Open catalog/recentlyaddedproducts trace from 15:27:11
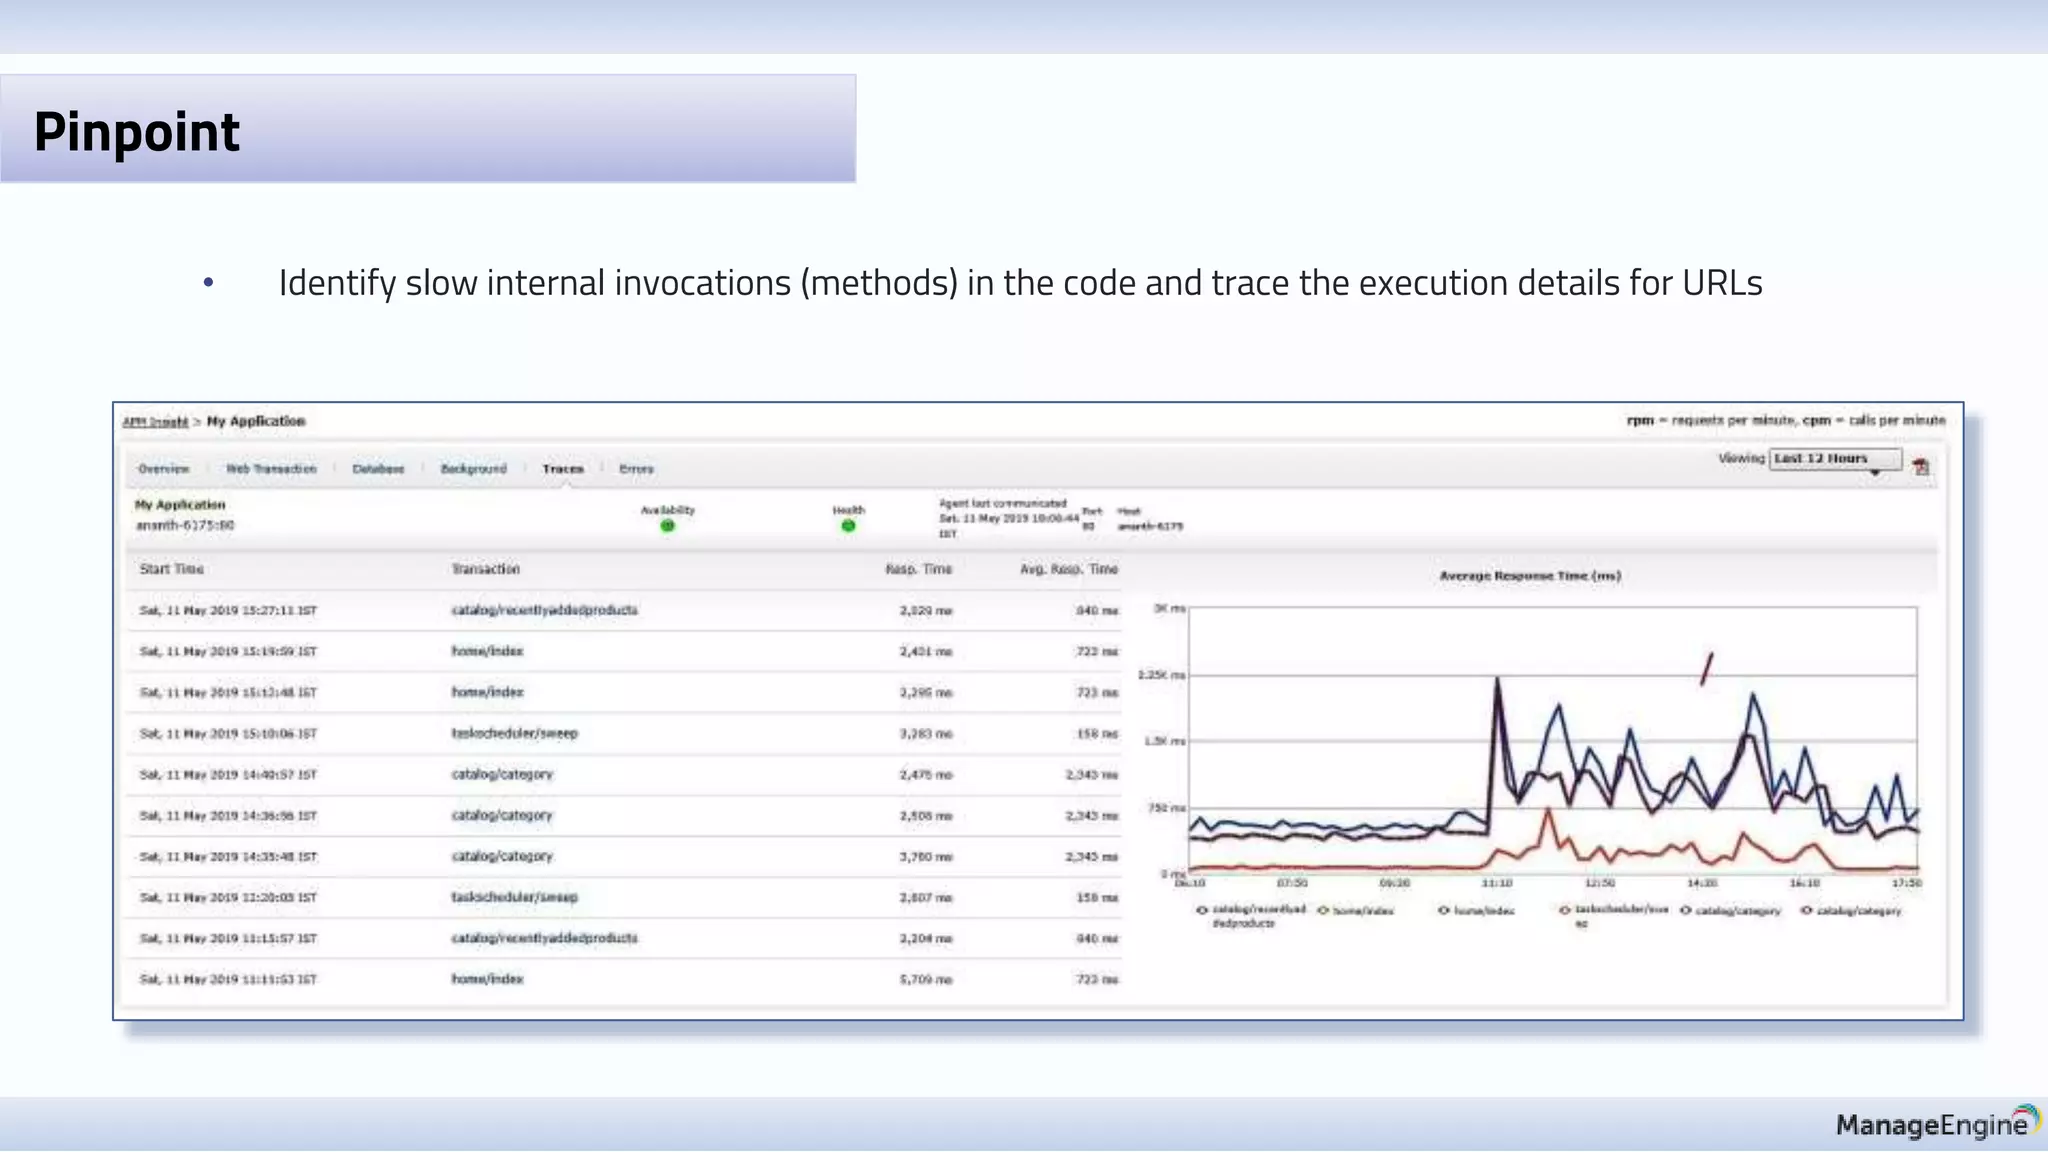 [545, 610]
